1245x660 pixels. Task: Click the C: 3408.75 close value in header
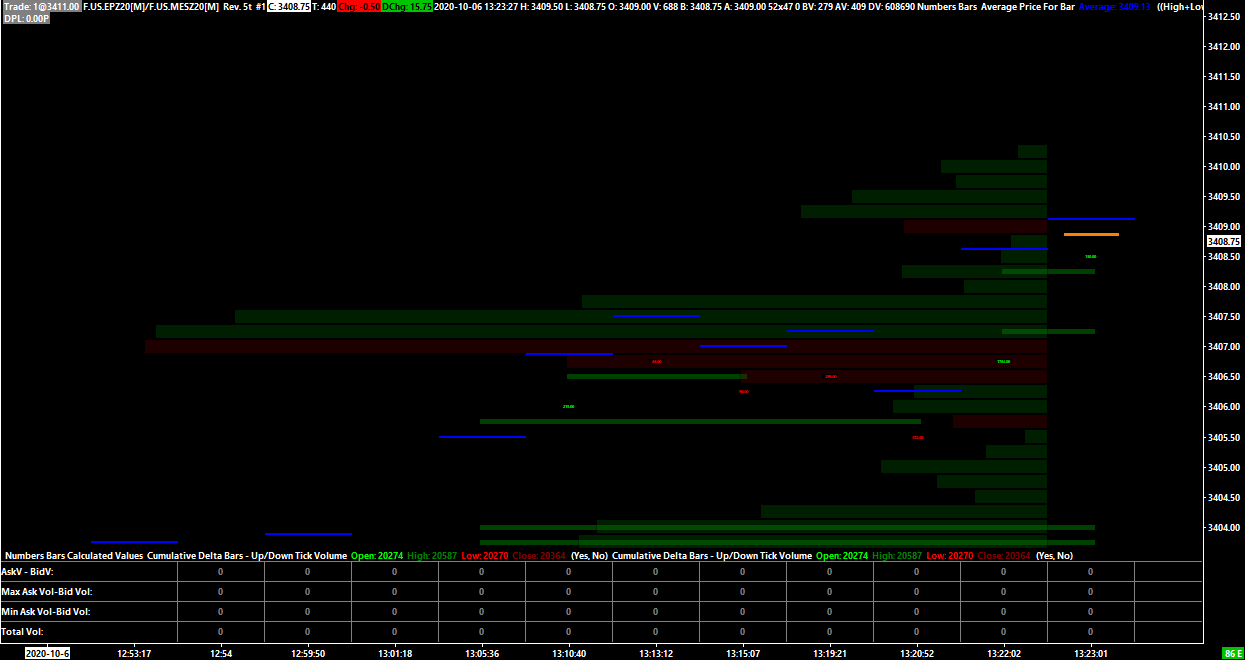point(289,6)
